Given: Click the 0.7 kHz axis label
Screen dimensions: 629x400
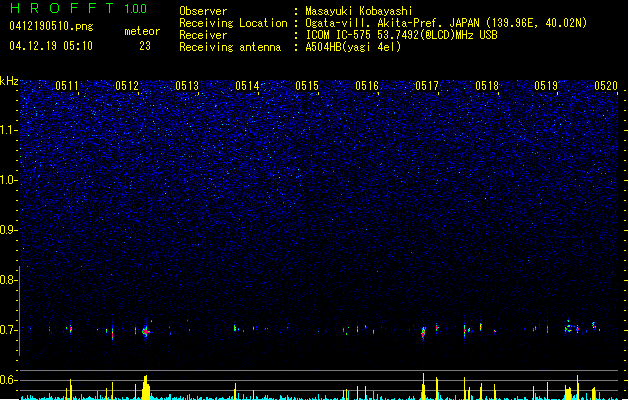Looking at the screenshot, I should [8, 330].
